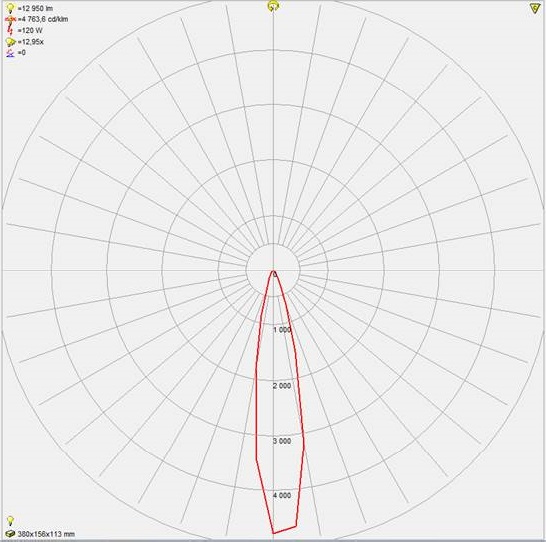Viewport: 546px width, 542px height.
Task: Click the 120 W power value label
Action: 30,31
